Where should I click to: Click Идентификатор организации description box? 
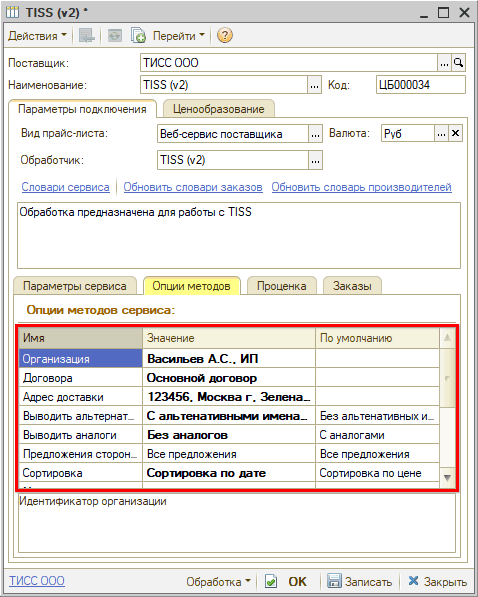[x=237, y=523]
